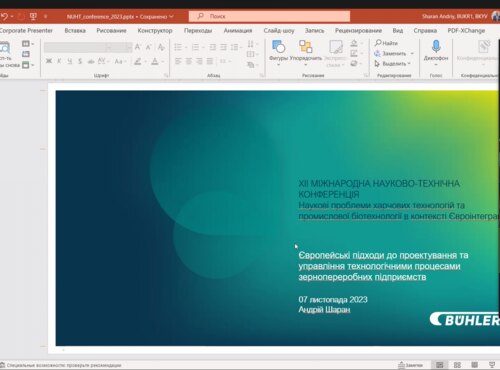Click Заметки notes button in status bar
Image resolution: width=500 pixels, height=370 pixels.
[x=411, y=365]
